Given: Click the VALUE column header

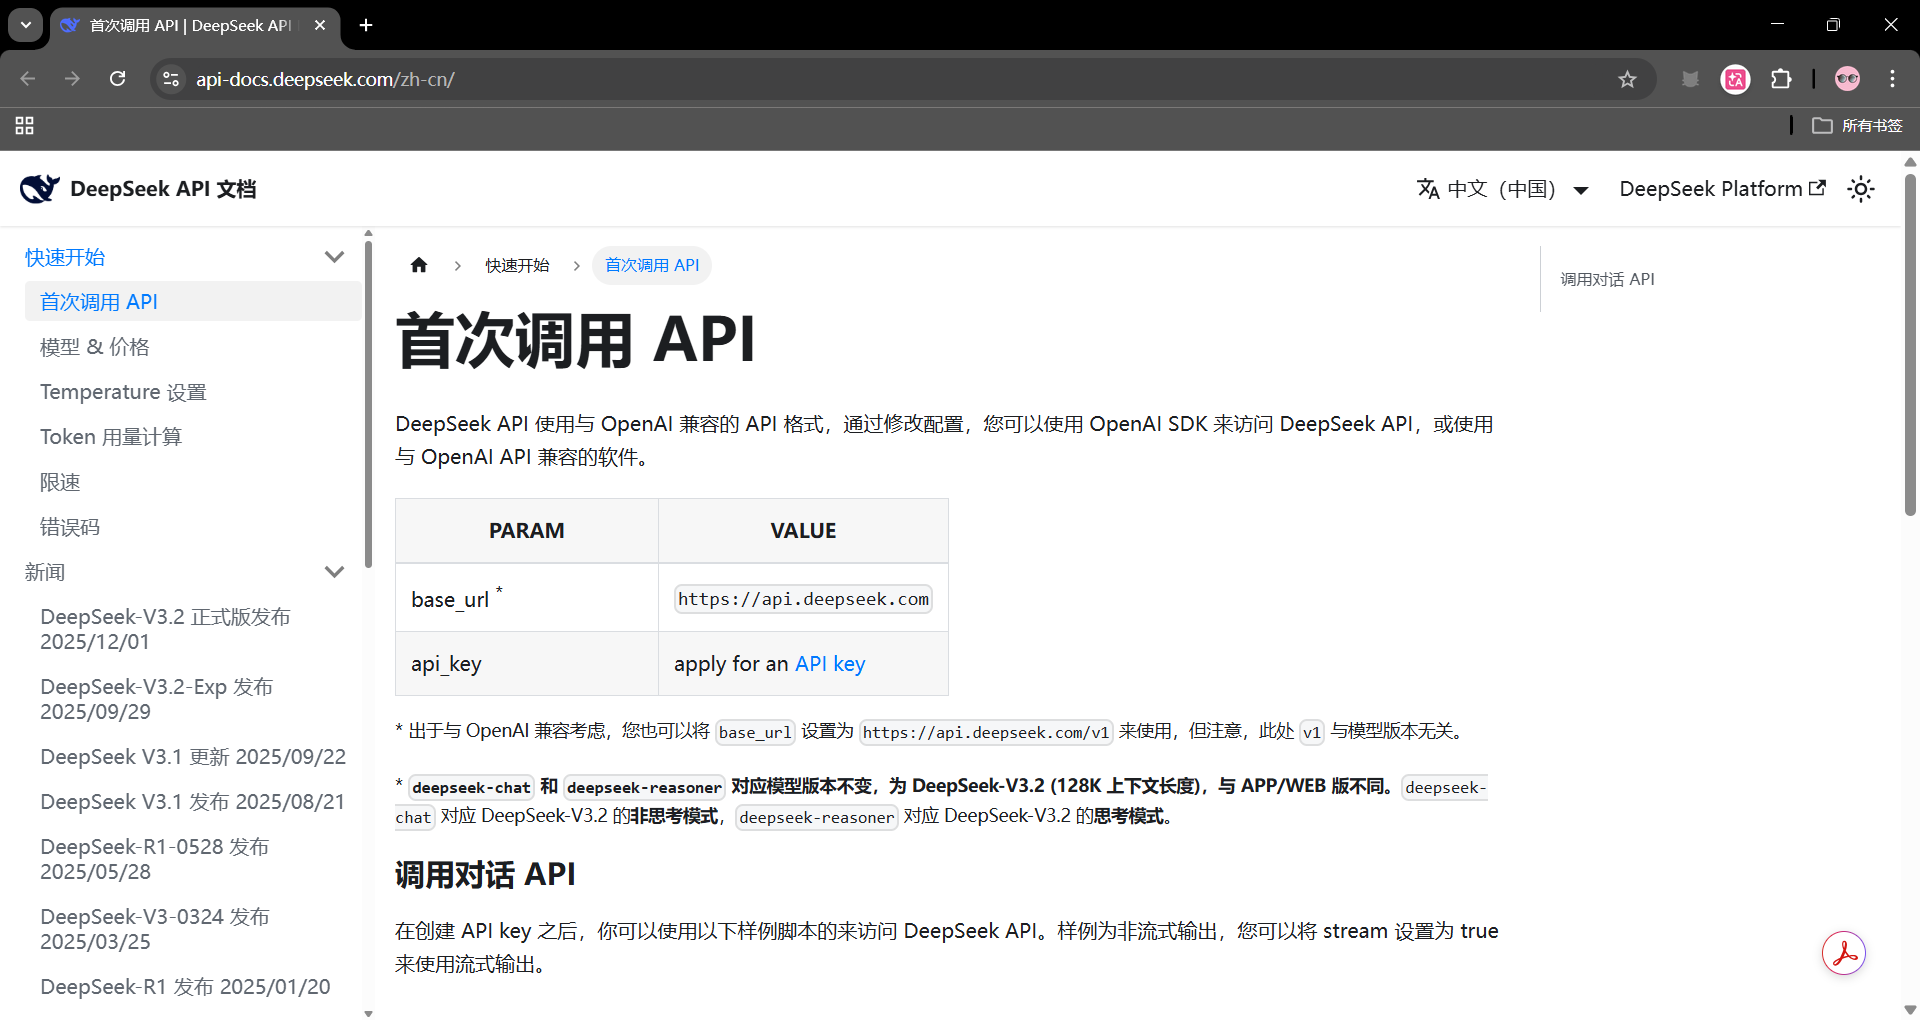Looking at the screenshot, I should tap(803, 531).
